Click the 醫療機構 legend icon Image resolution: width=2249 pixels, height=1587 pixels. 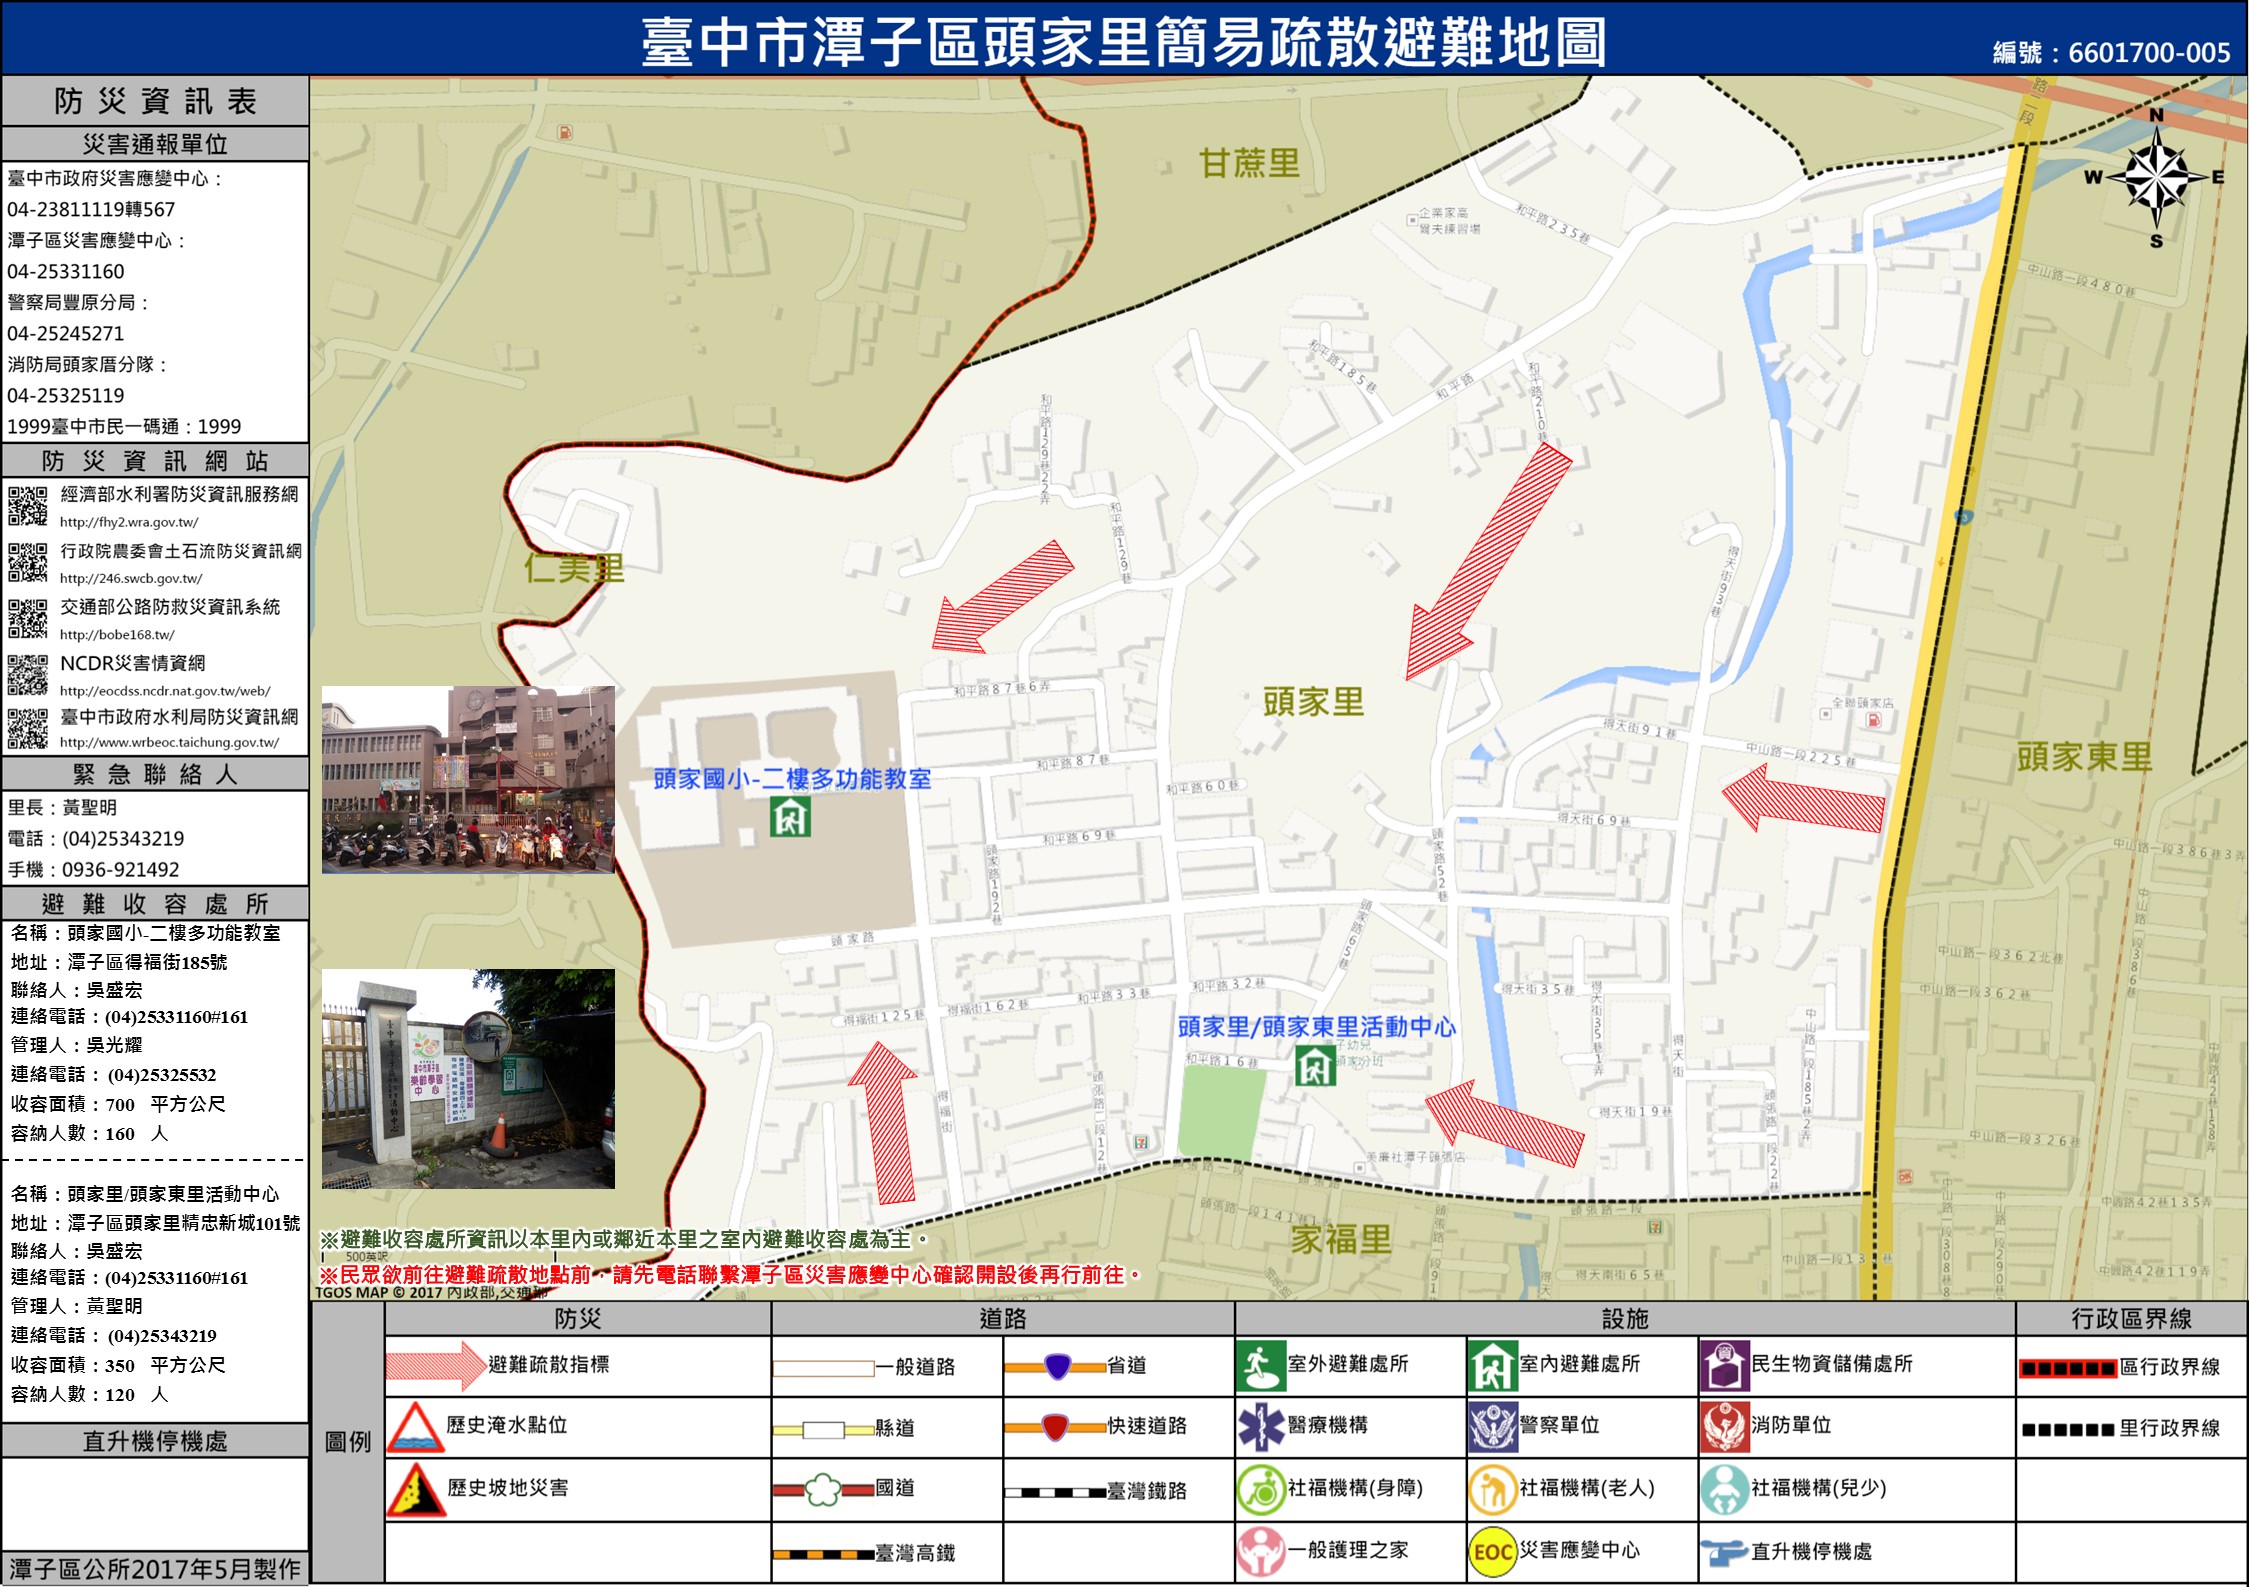tap(1260, 1427)
